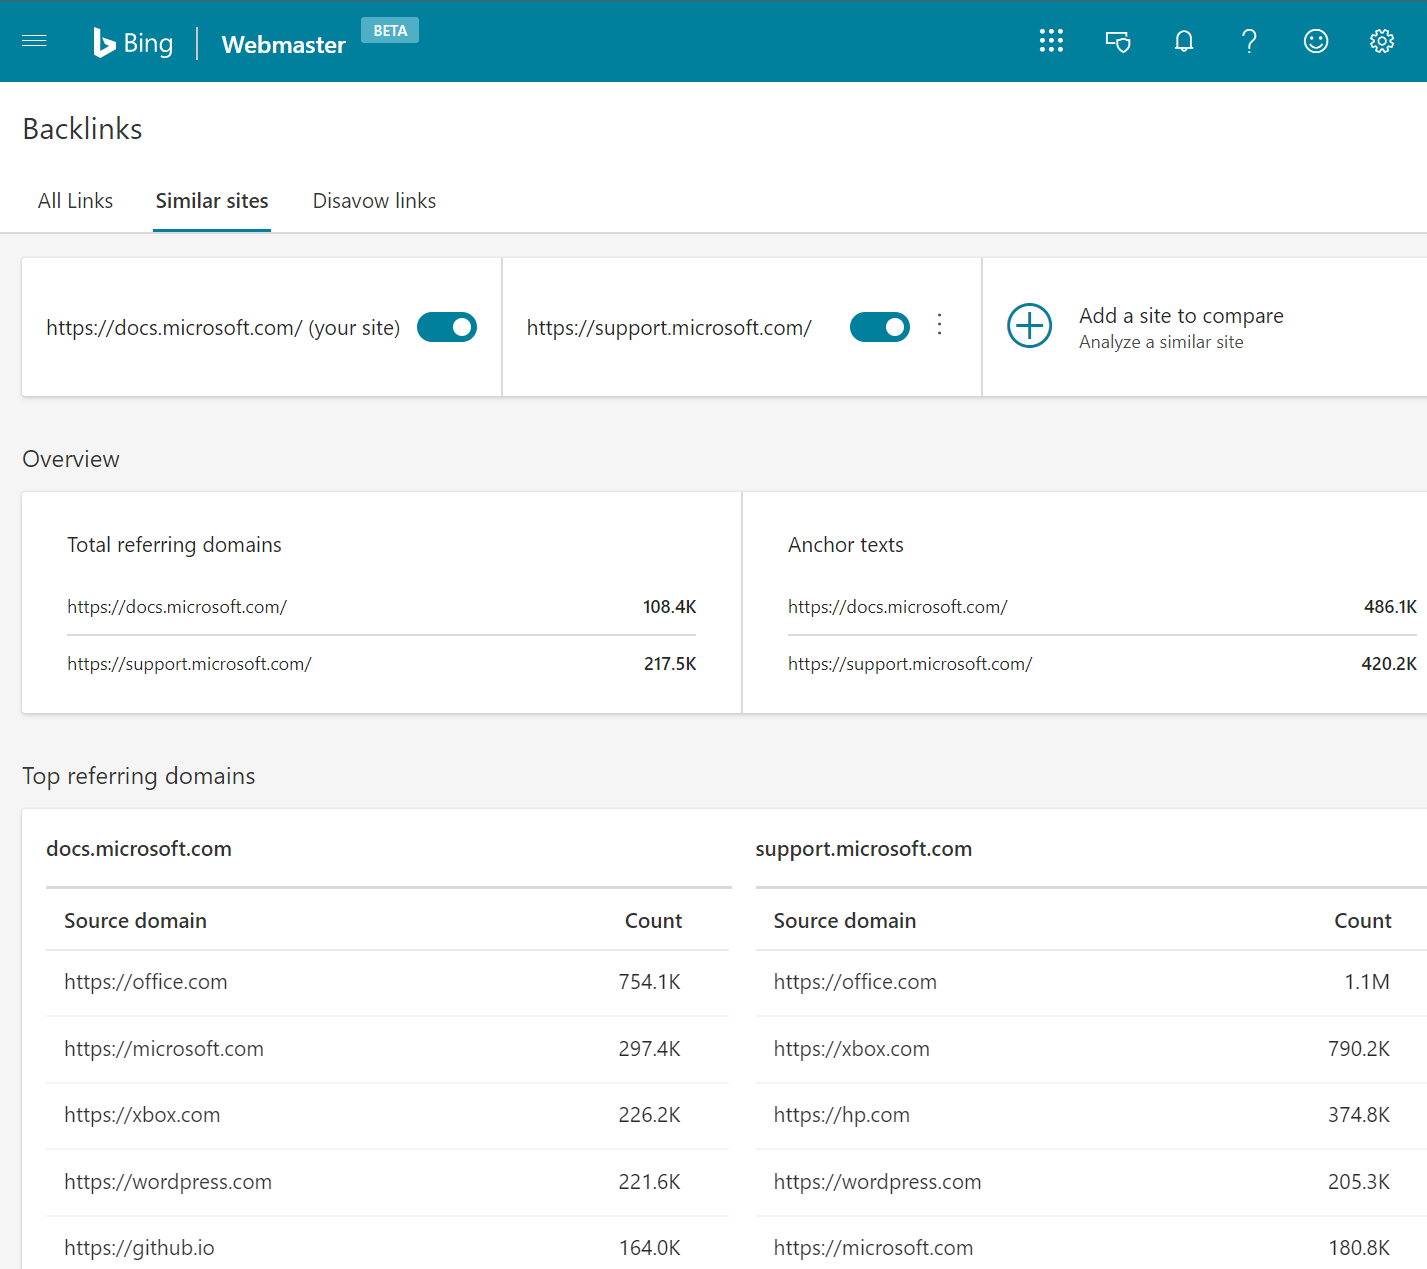Open the notifications bell
The height and width of the screenshot is (1269, 1427).
tap(1184, 41)
